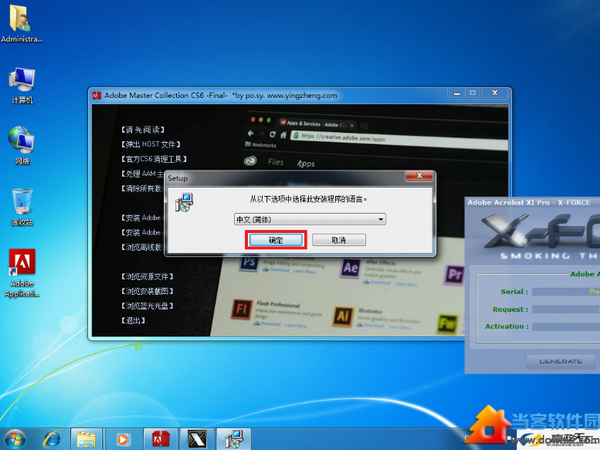
Task: Open 【请先阅读】 in Adobe launcher menu
Action: click(x=143, y=130)
